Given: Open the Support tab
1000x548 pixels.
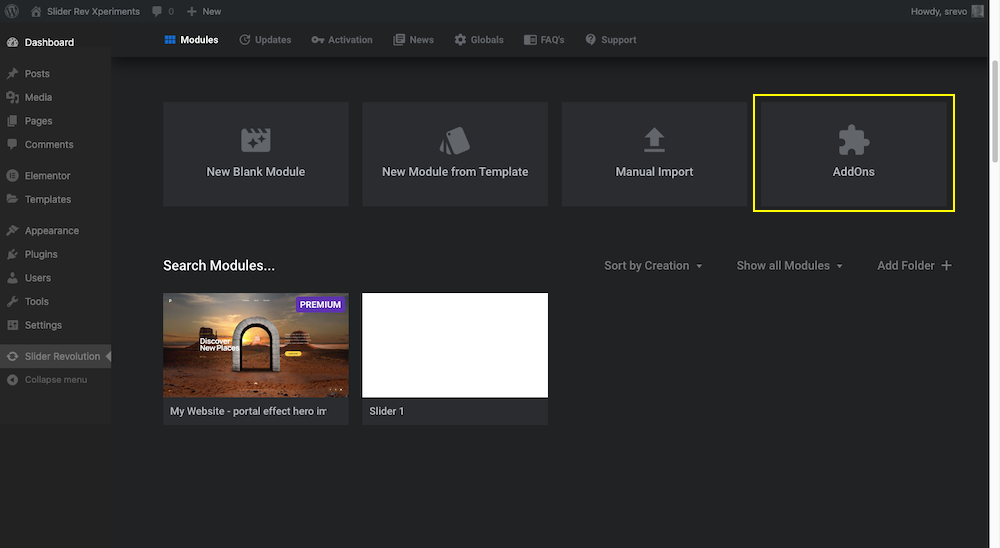Looking at the screenshot, I should tap(611, 40).
